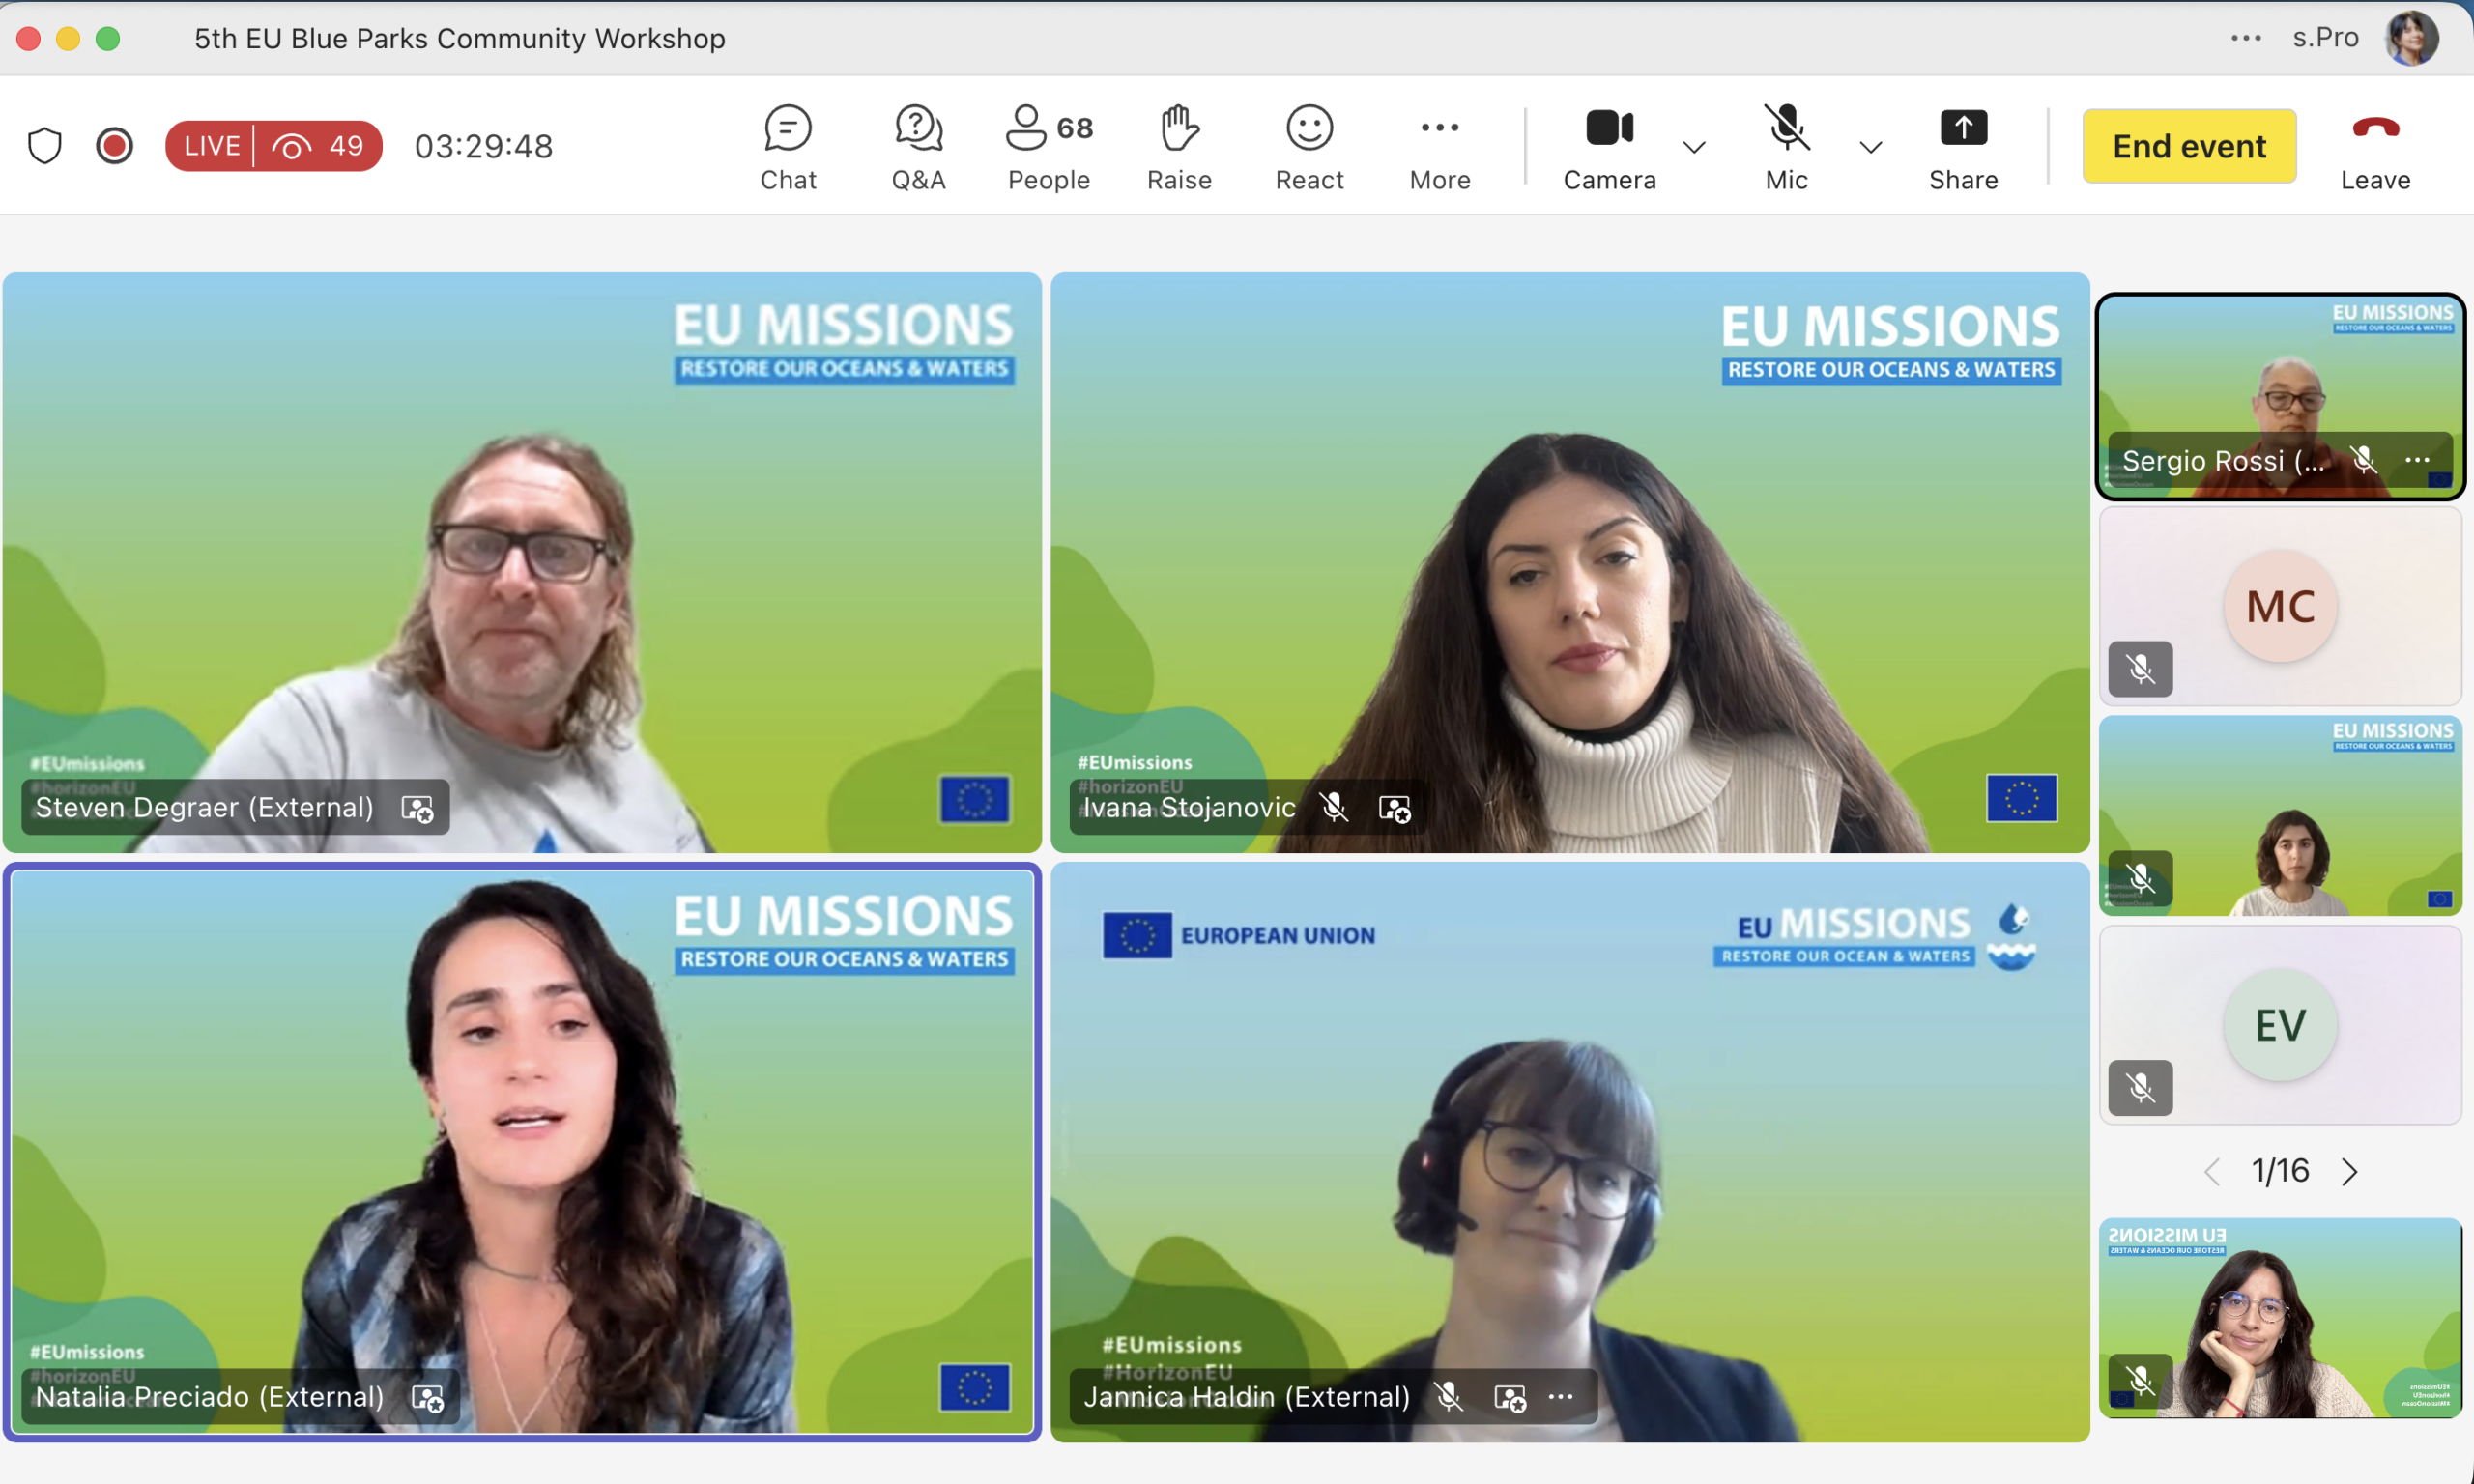This screenshot has height=1484, width=2474.
Task: Click the red recording indicator
Action: point(114,146)
